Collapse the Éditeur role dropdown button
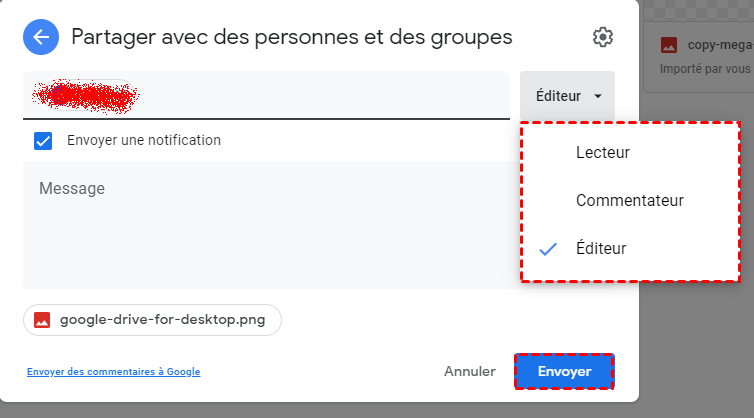754x418 pixels. [566, 97]
